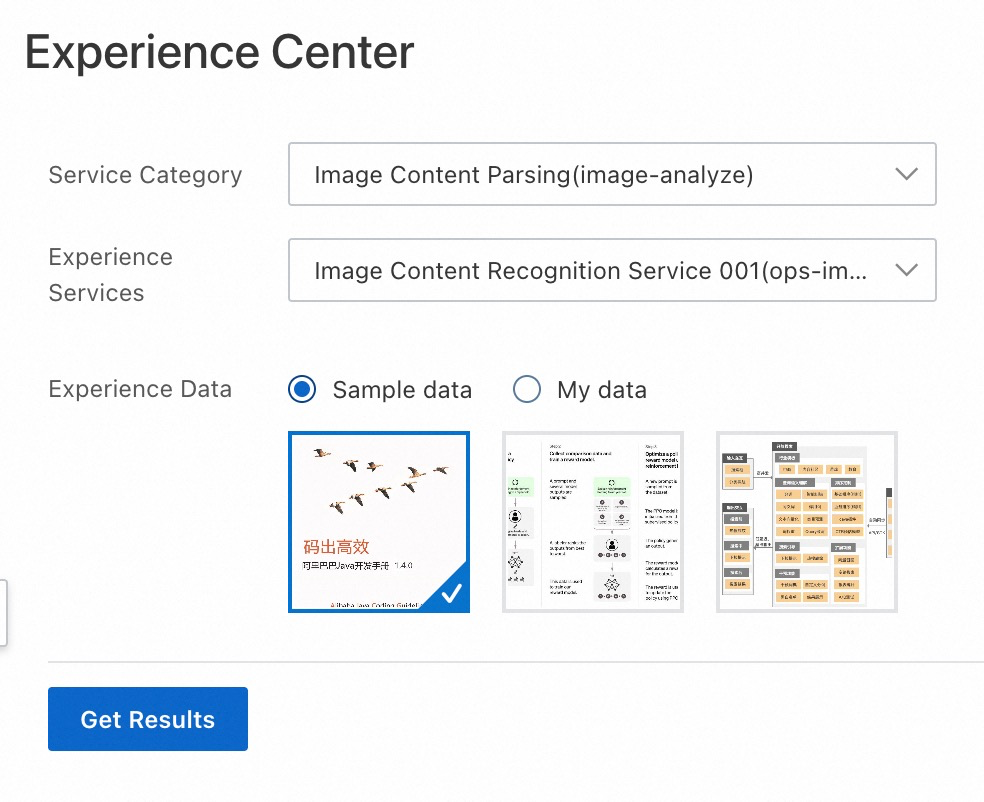984x802 pixels.
Task: Select the Sample data radio button
Action: click(x=302, y=389)
